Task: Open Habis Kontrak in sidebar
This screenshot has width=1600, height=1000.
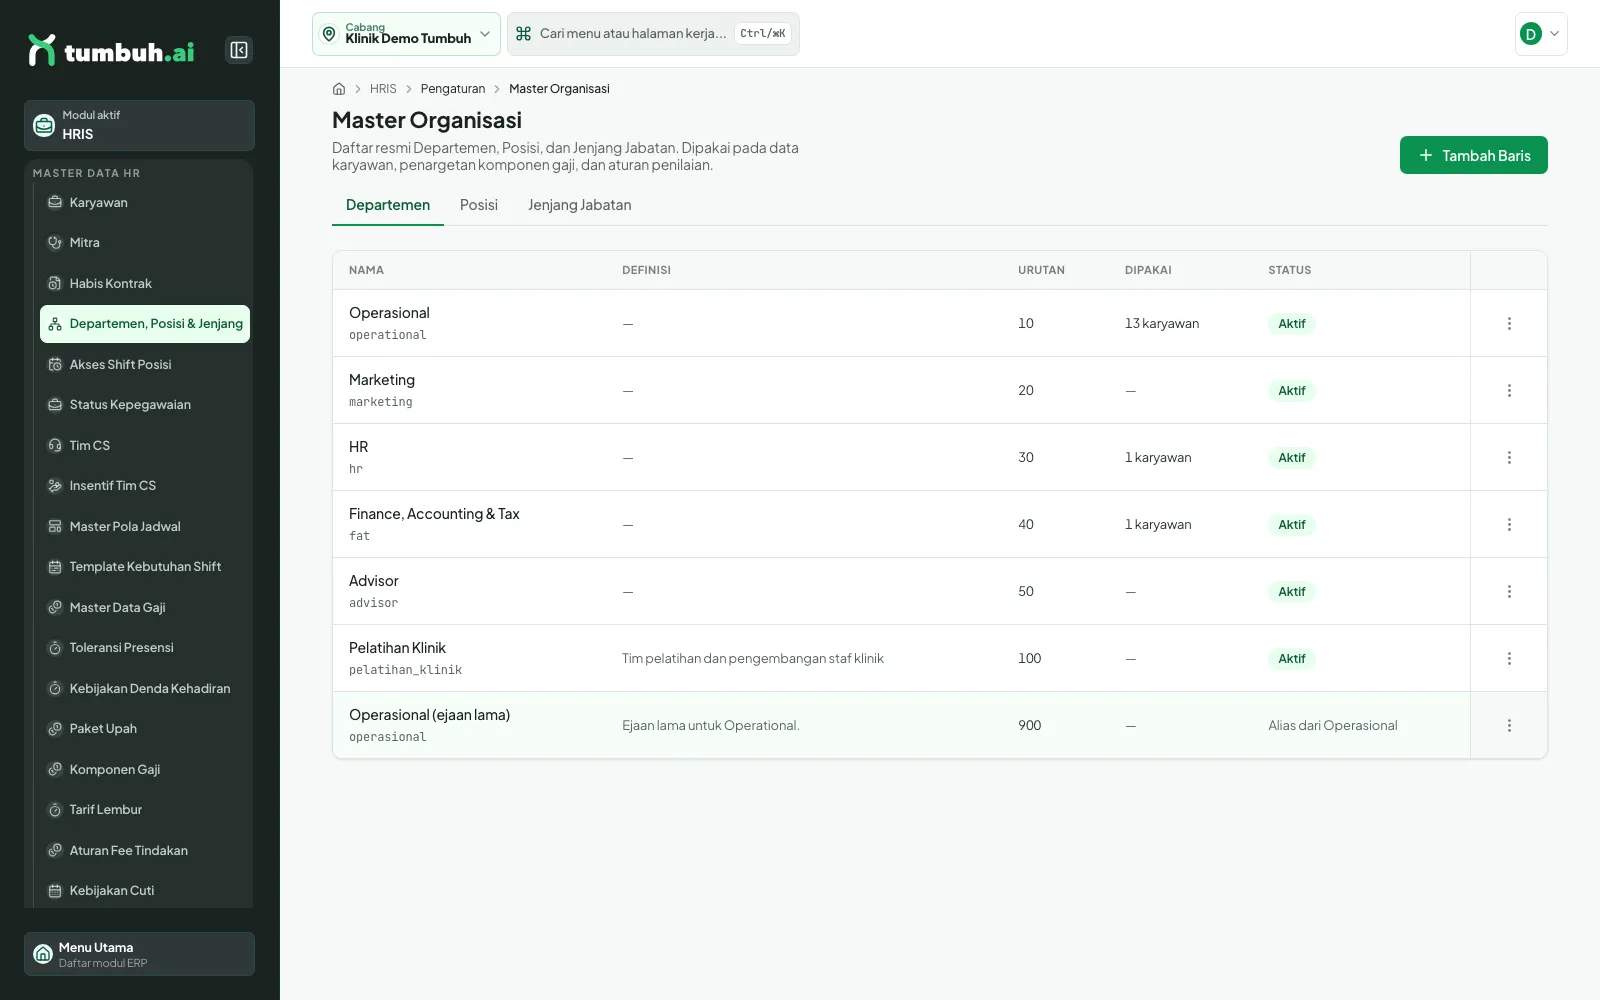Action: click(145, 284)
